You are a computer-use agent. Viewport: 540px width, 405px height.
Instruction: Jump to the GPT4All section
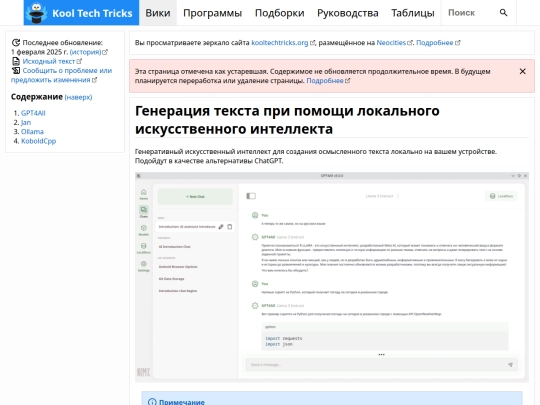pos(33,113)
